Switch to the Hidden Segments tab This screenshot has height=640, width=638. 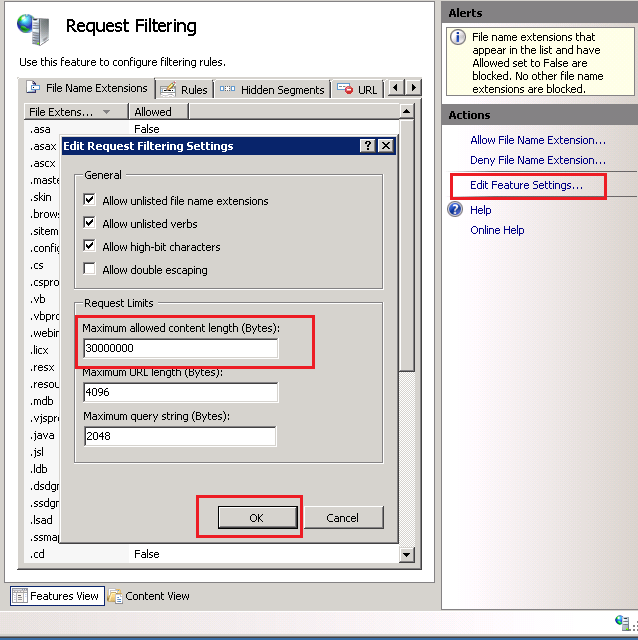[273, 89]
